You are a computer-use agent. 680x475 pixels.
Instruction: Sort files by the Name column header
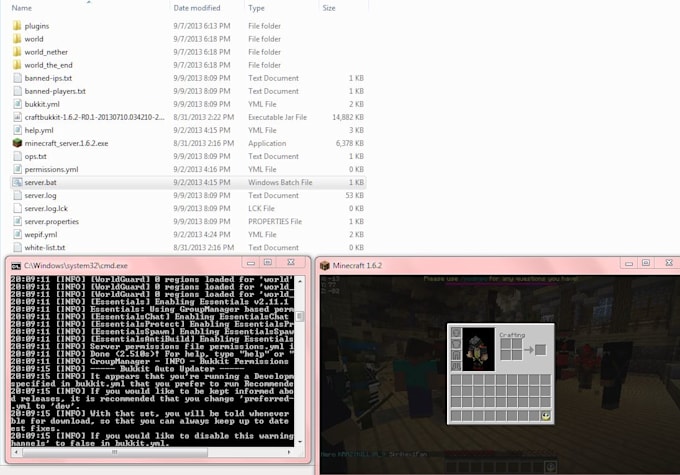(x=22, y=8)
